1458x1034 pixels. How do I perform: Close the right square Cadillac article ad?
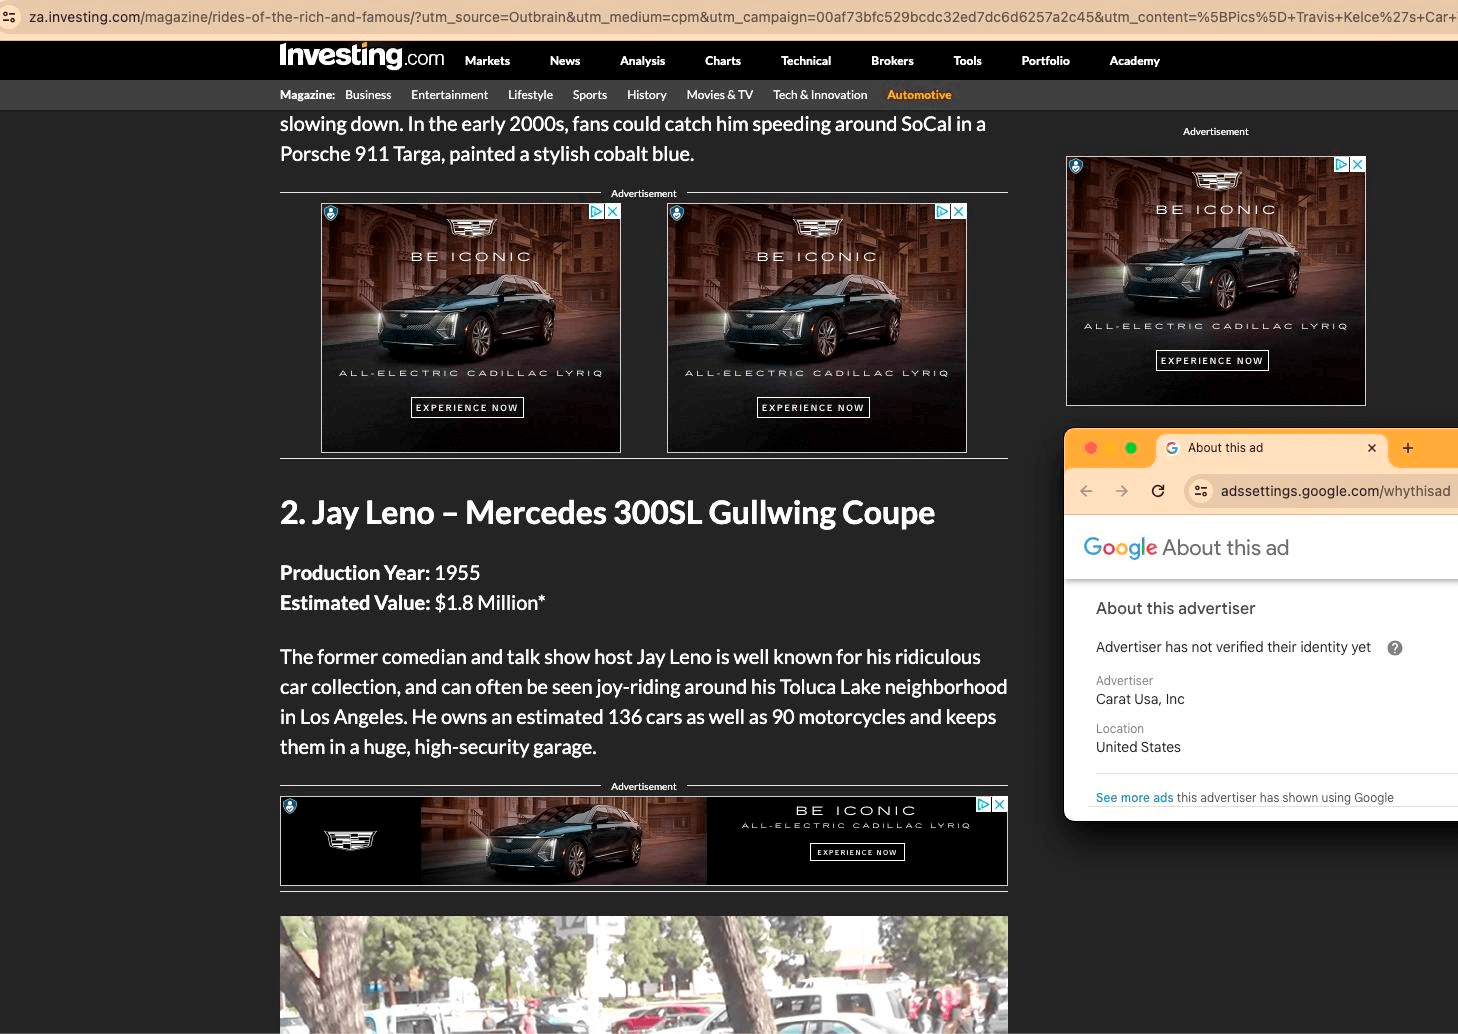pyautogui.click(x=959, y=212)
